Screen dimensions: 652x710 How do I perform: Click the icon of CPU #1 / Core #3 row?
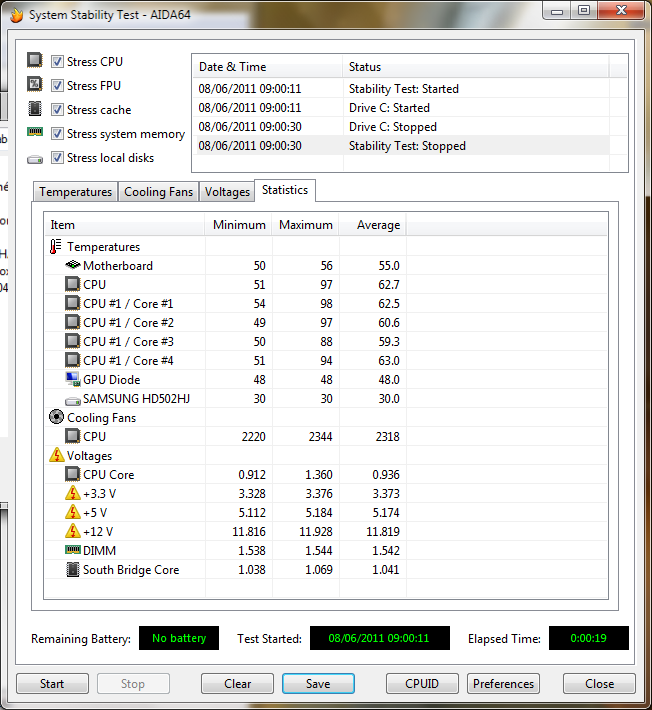[x=72, y=341]
